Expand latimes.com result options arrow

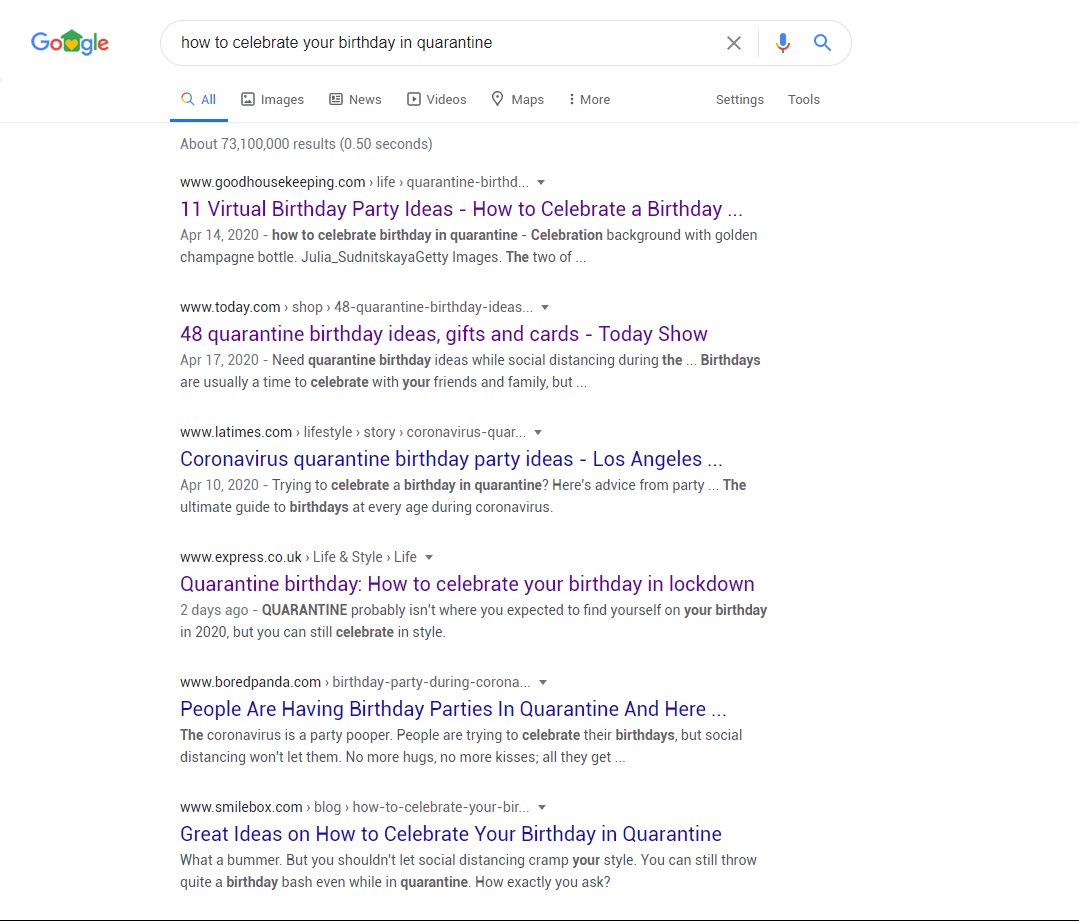point(538,433)
